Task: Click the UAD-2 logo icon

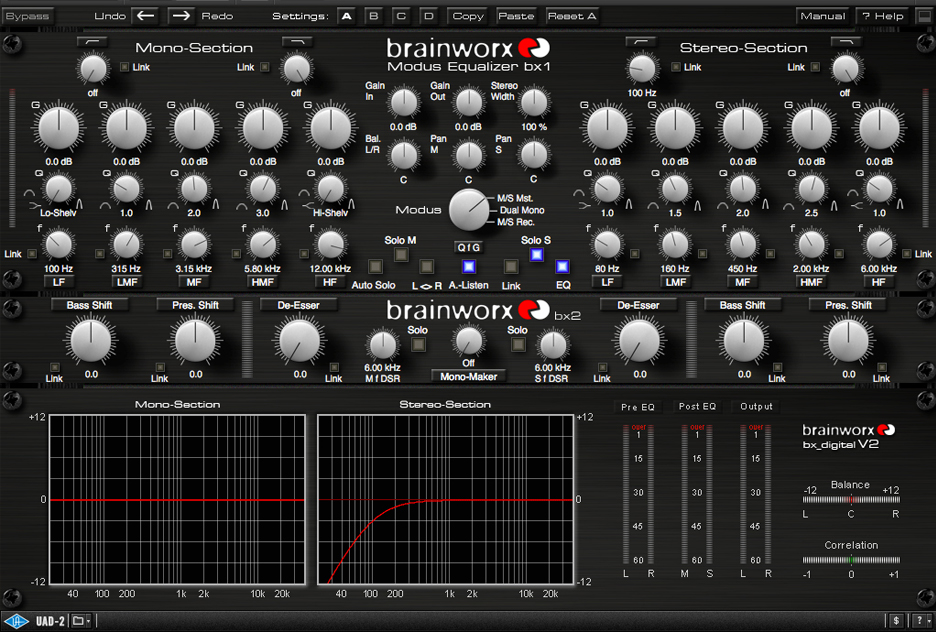Action: [18, 621]
